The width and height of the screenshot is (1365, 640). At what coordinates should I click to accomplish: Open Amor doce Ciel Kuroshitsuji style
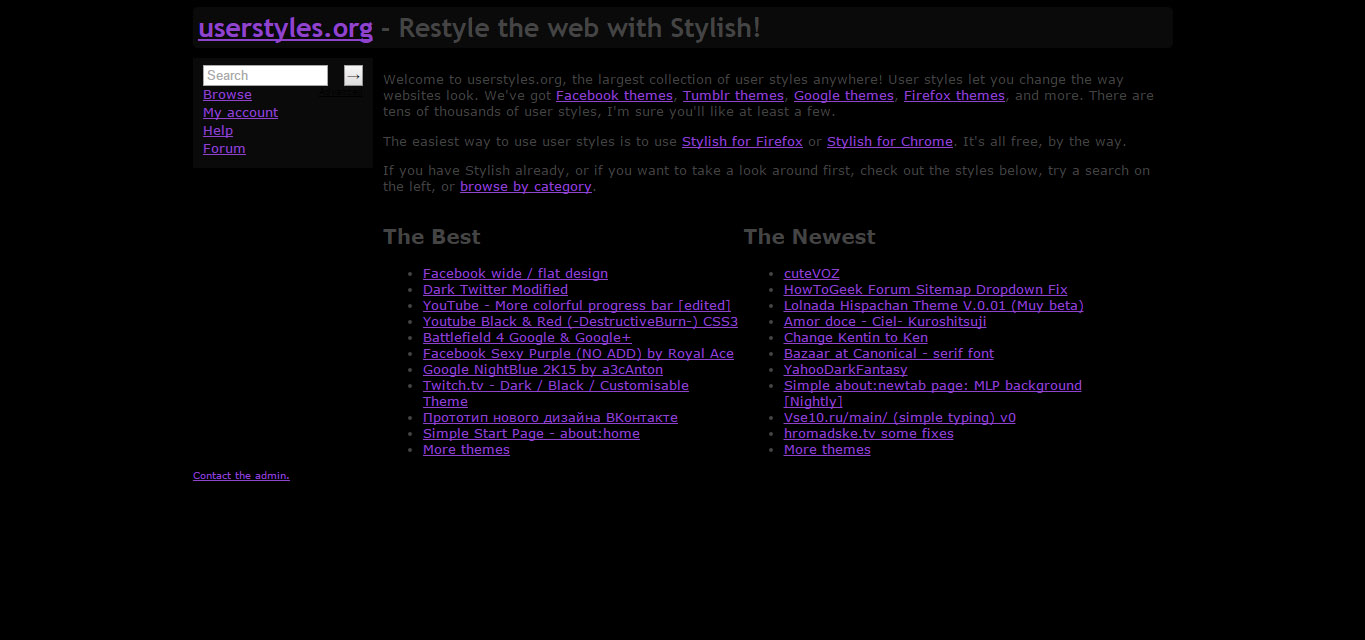coord(885,322)
